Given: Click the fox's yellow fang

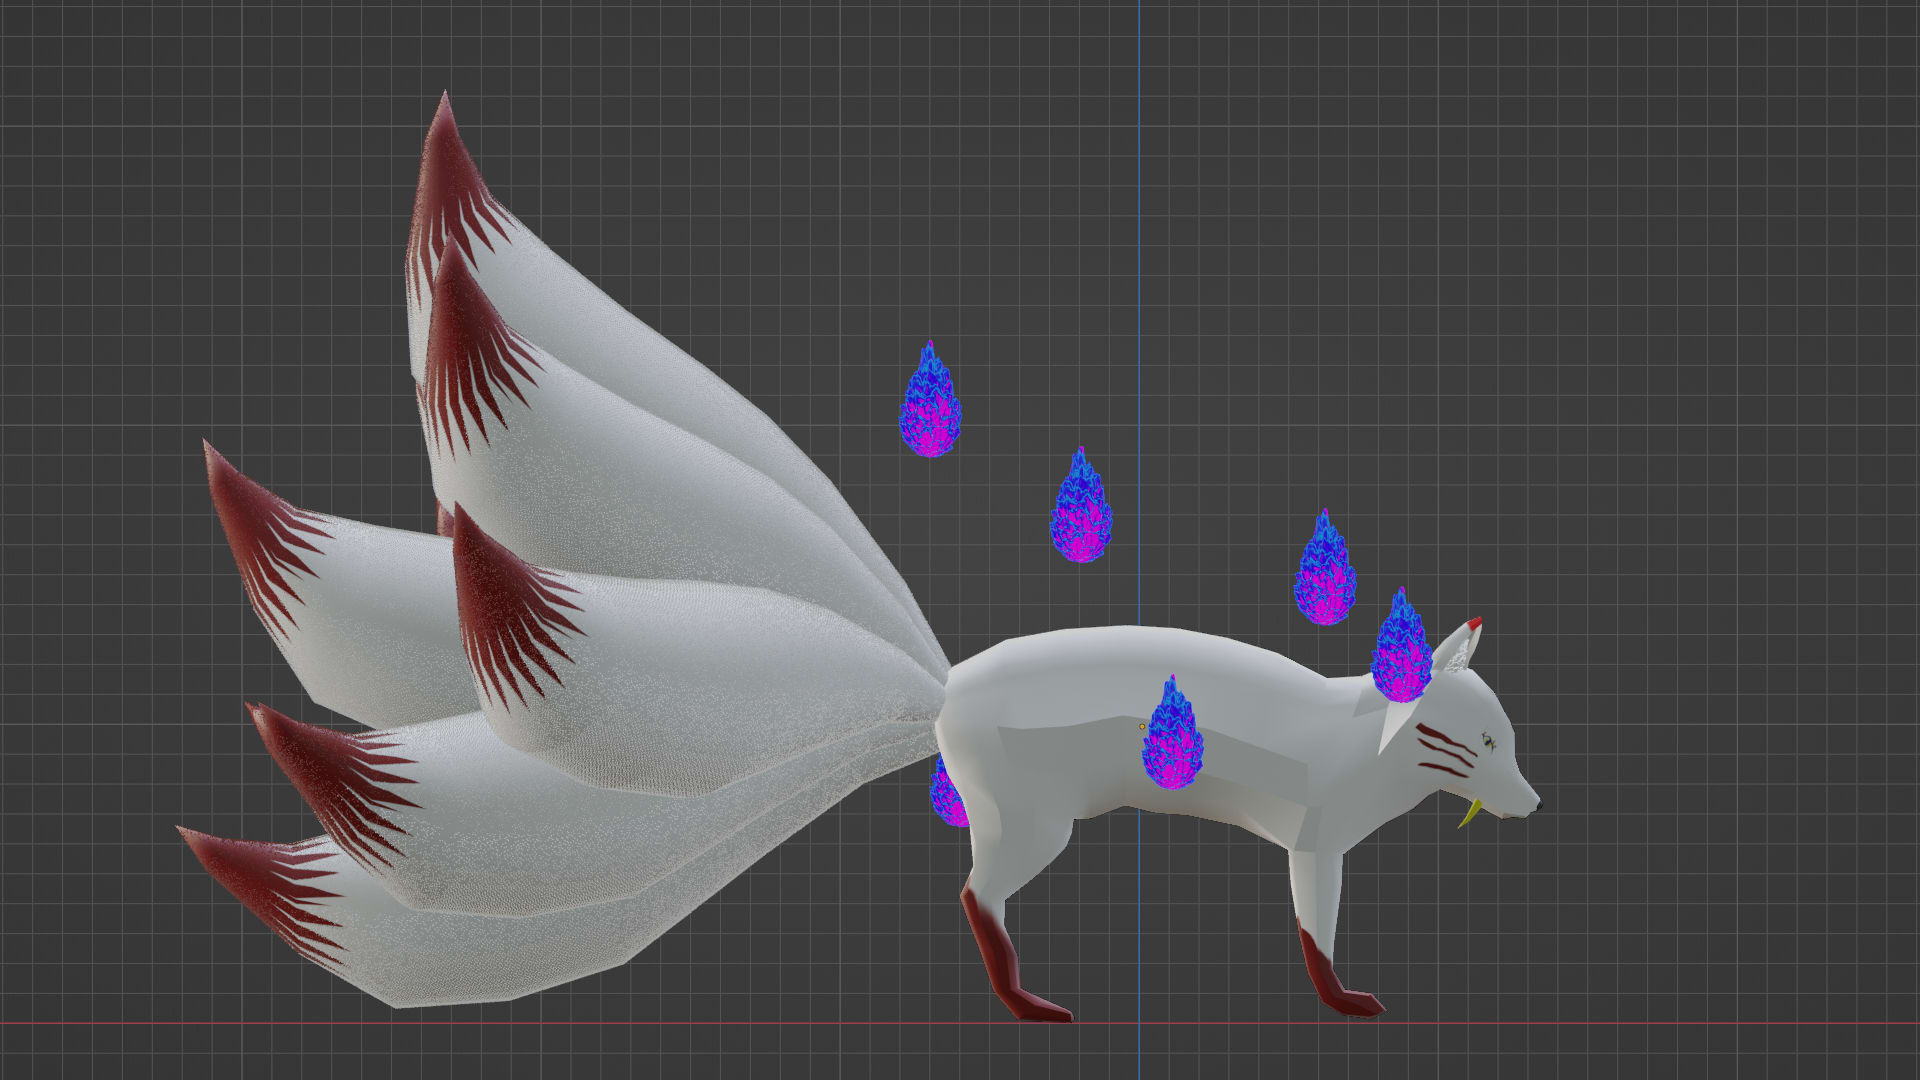Looking at the screenshot, I should click(1469, 812).
